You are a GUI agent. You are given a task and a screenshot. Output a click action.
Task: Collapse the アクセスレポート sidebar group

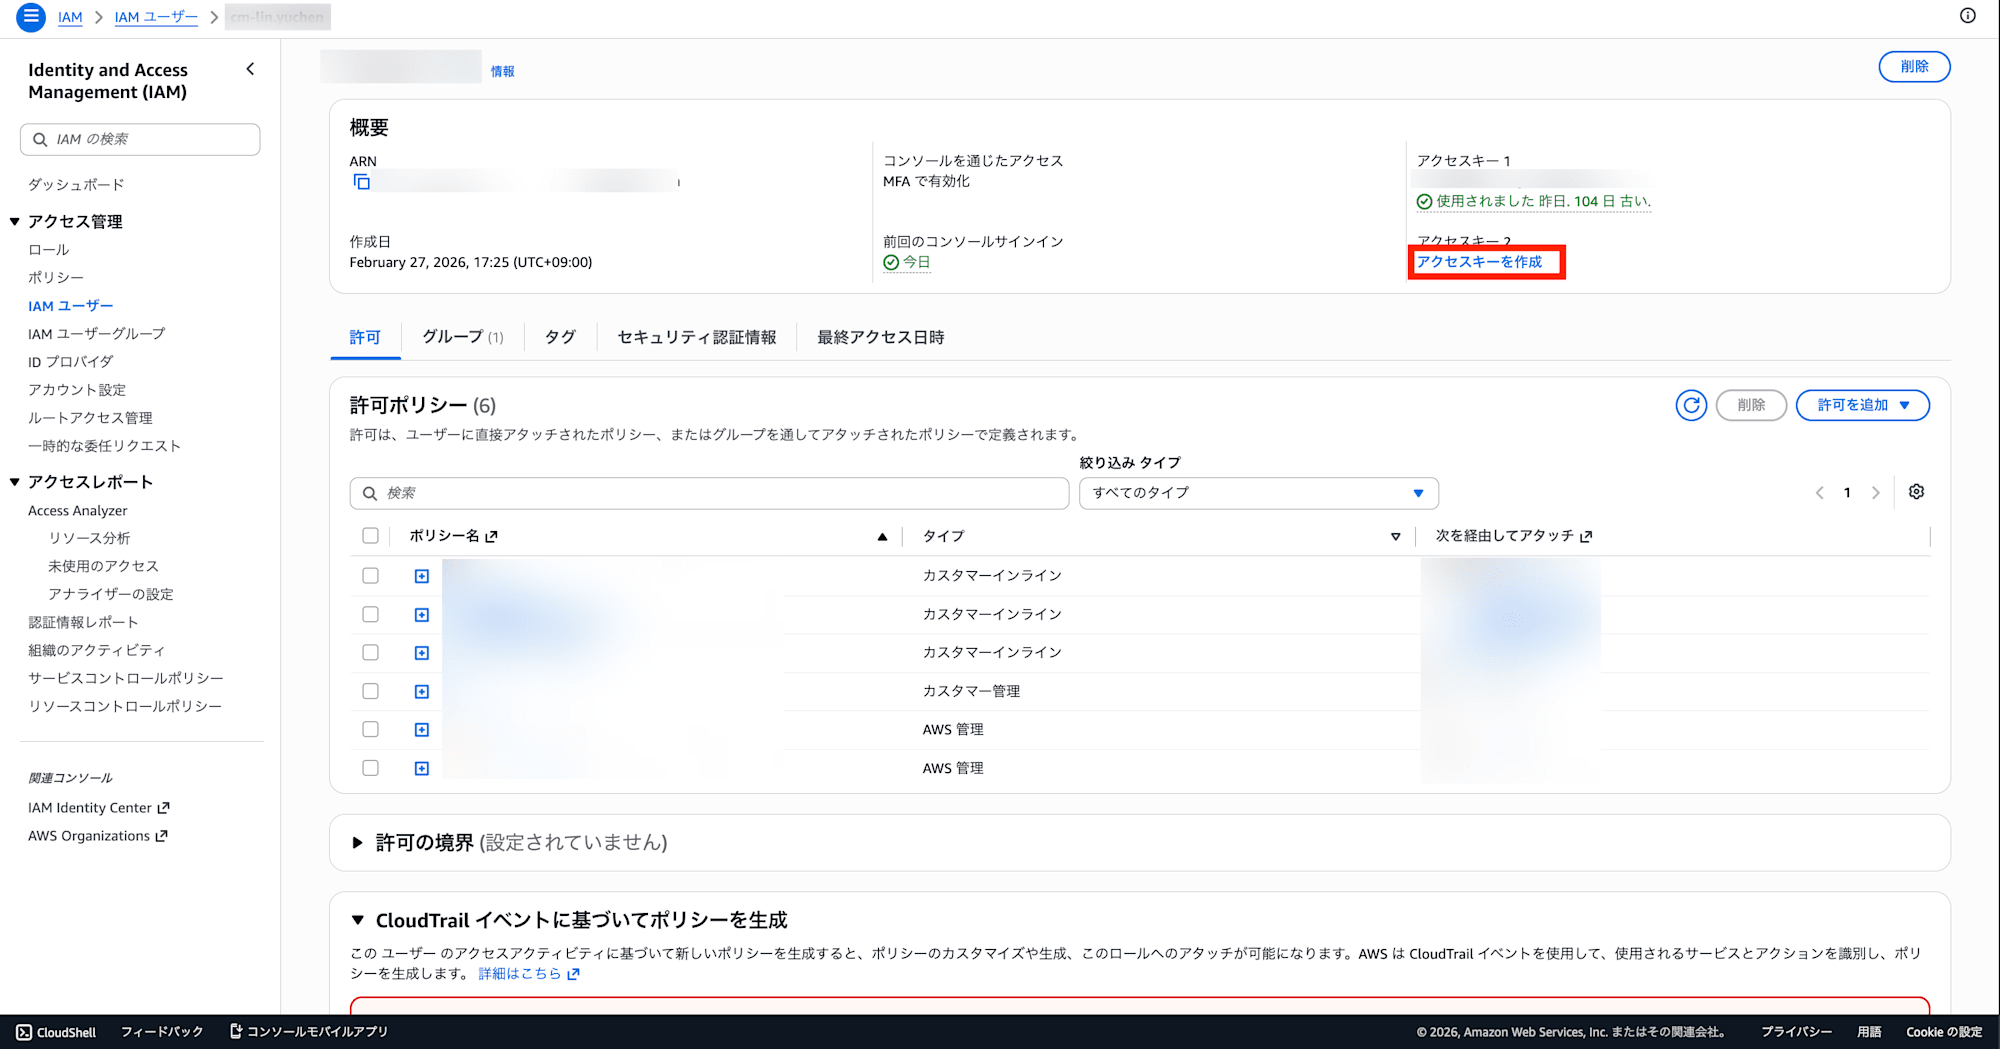coord(15,482)
